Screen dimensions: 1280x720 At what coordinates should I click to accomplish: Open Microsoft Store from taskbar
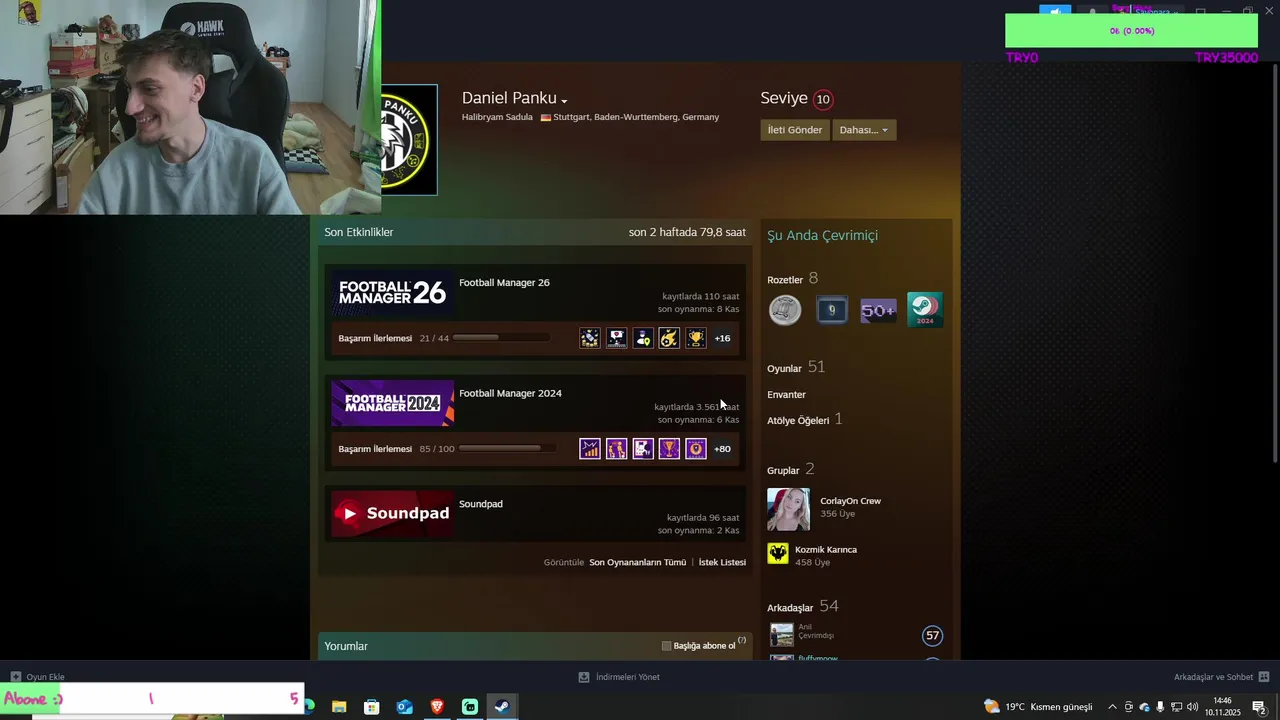[372, 707]
